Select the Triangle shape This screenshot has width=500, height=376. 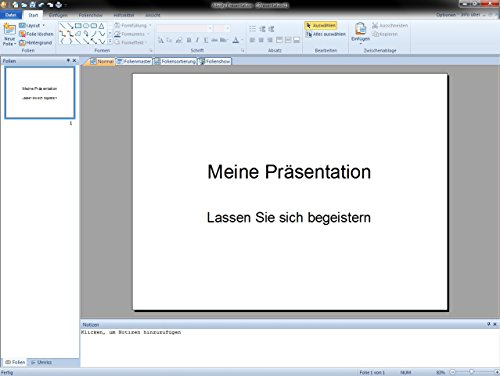pos(102,26)
